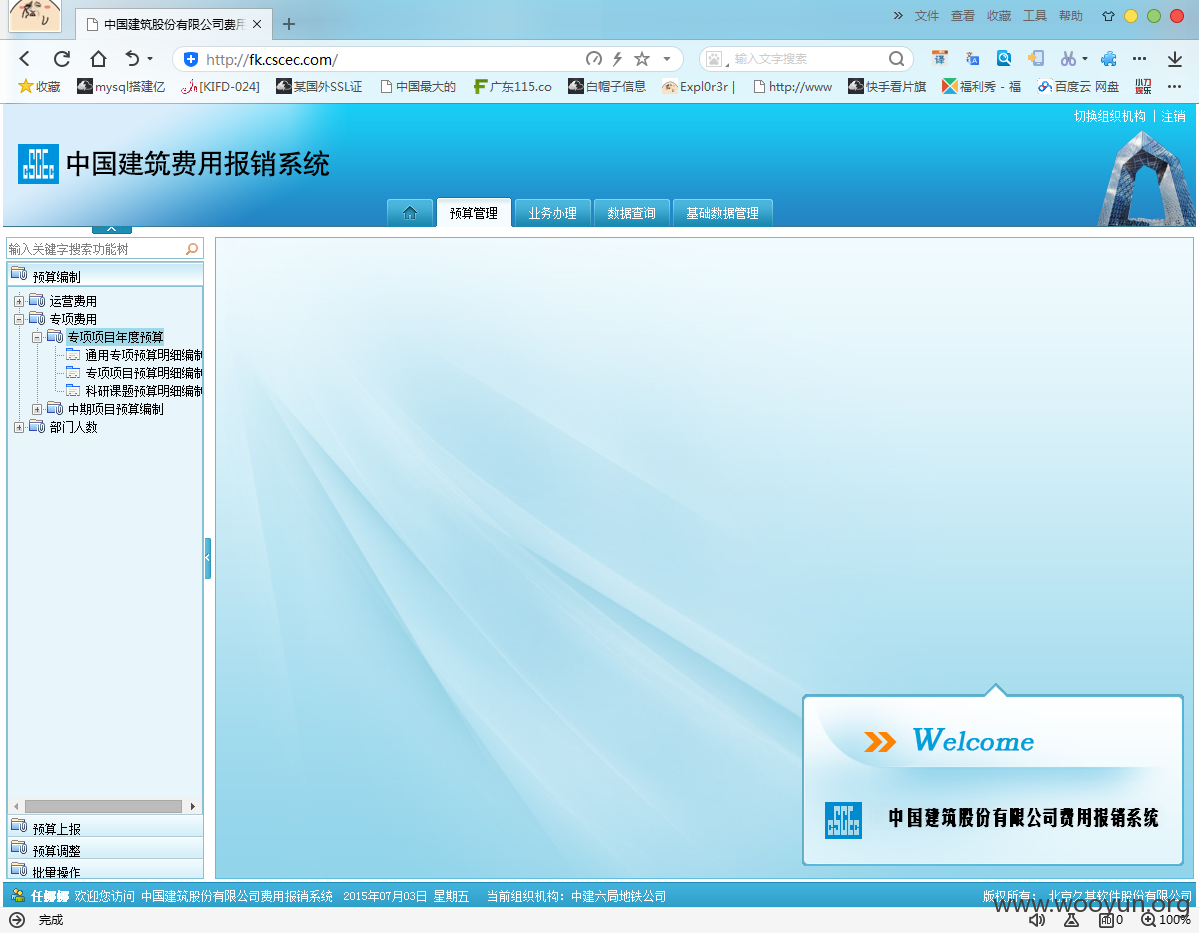Click the browser back arrow
The width and height of the screenshot is (1199, 933).
coord(24,59)
